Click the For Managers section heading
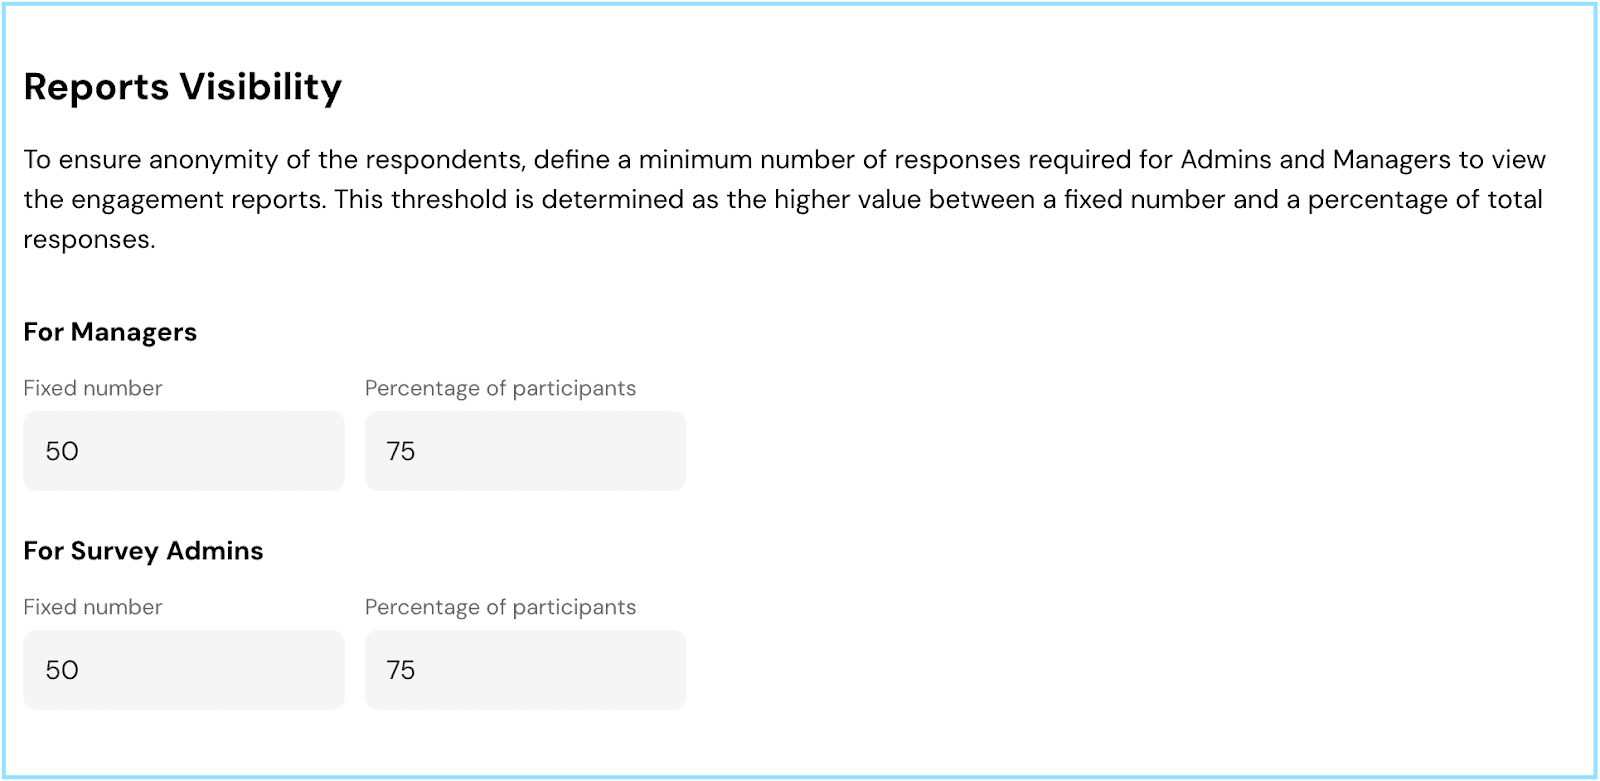This screenshot has height=781, width=1600. tap(110, 332)
